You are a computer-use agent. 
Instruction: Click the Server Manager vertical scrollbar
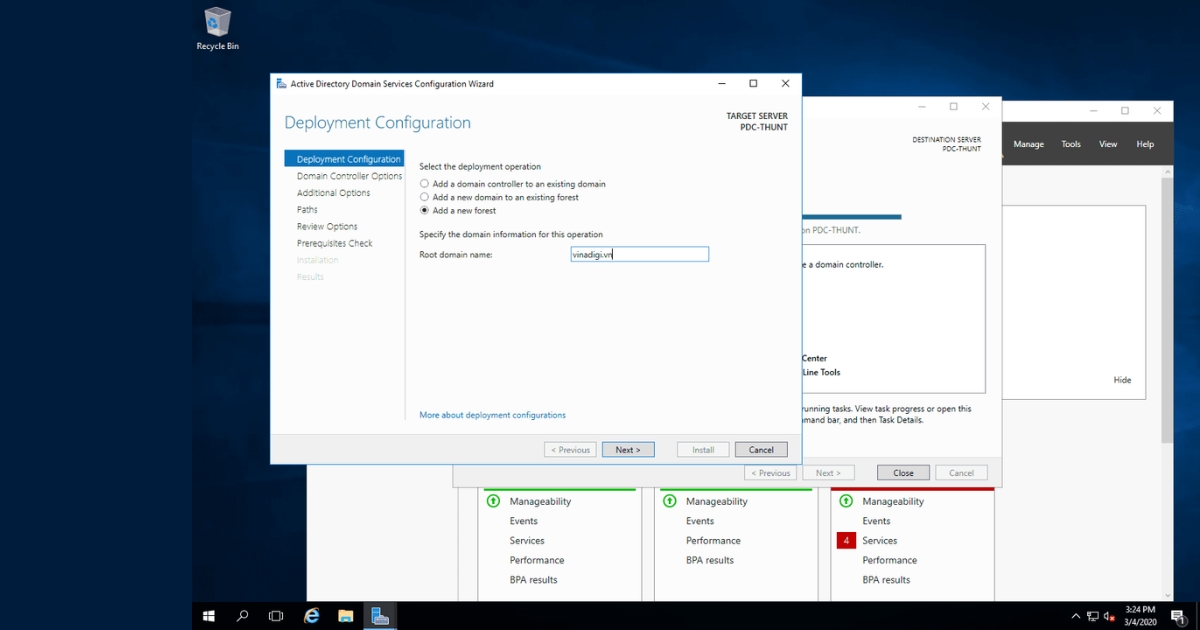[1167, 300]
